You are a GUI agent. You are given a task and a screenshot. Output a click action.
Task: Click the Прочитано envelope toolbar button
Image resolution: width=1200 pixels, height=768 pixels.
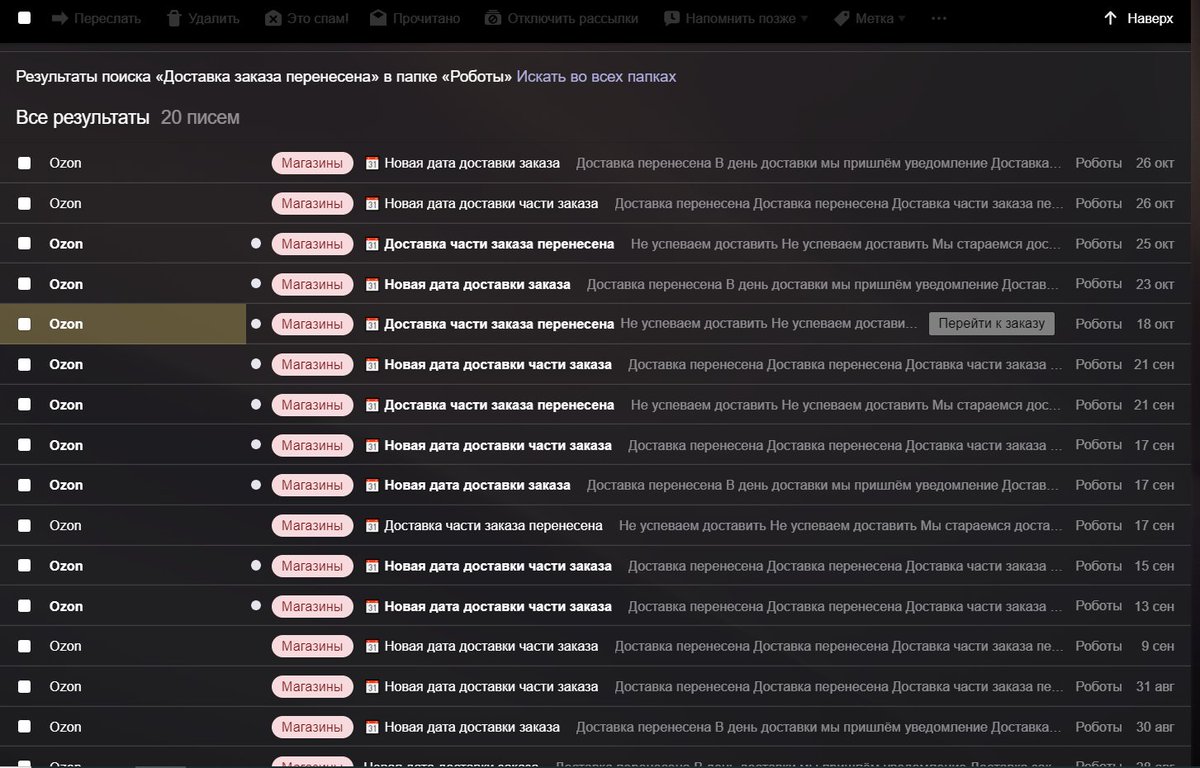pyautogui.click(x=415, y=18)
